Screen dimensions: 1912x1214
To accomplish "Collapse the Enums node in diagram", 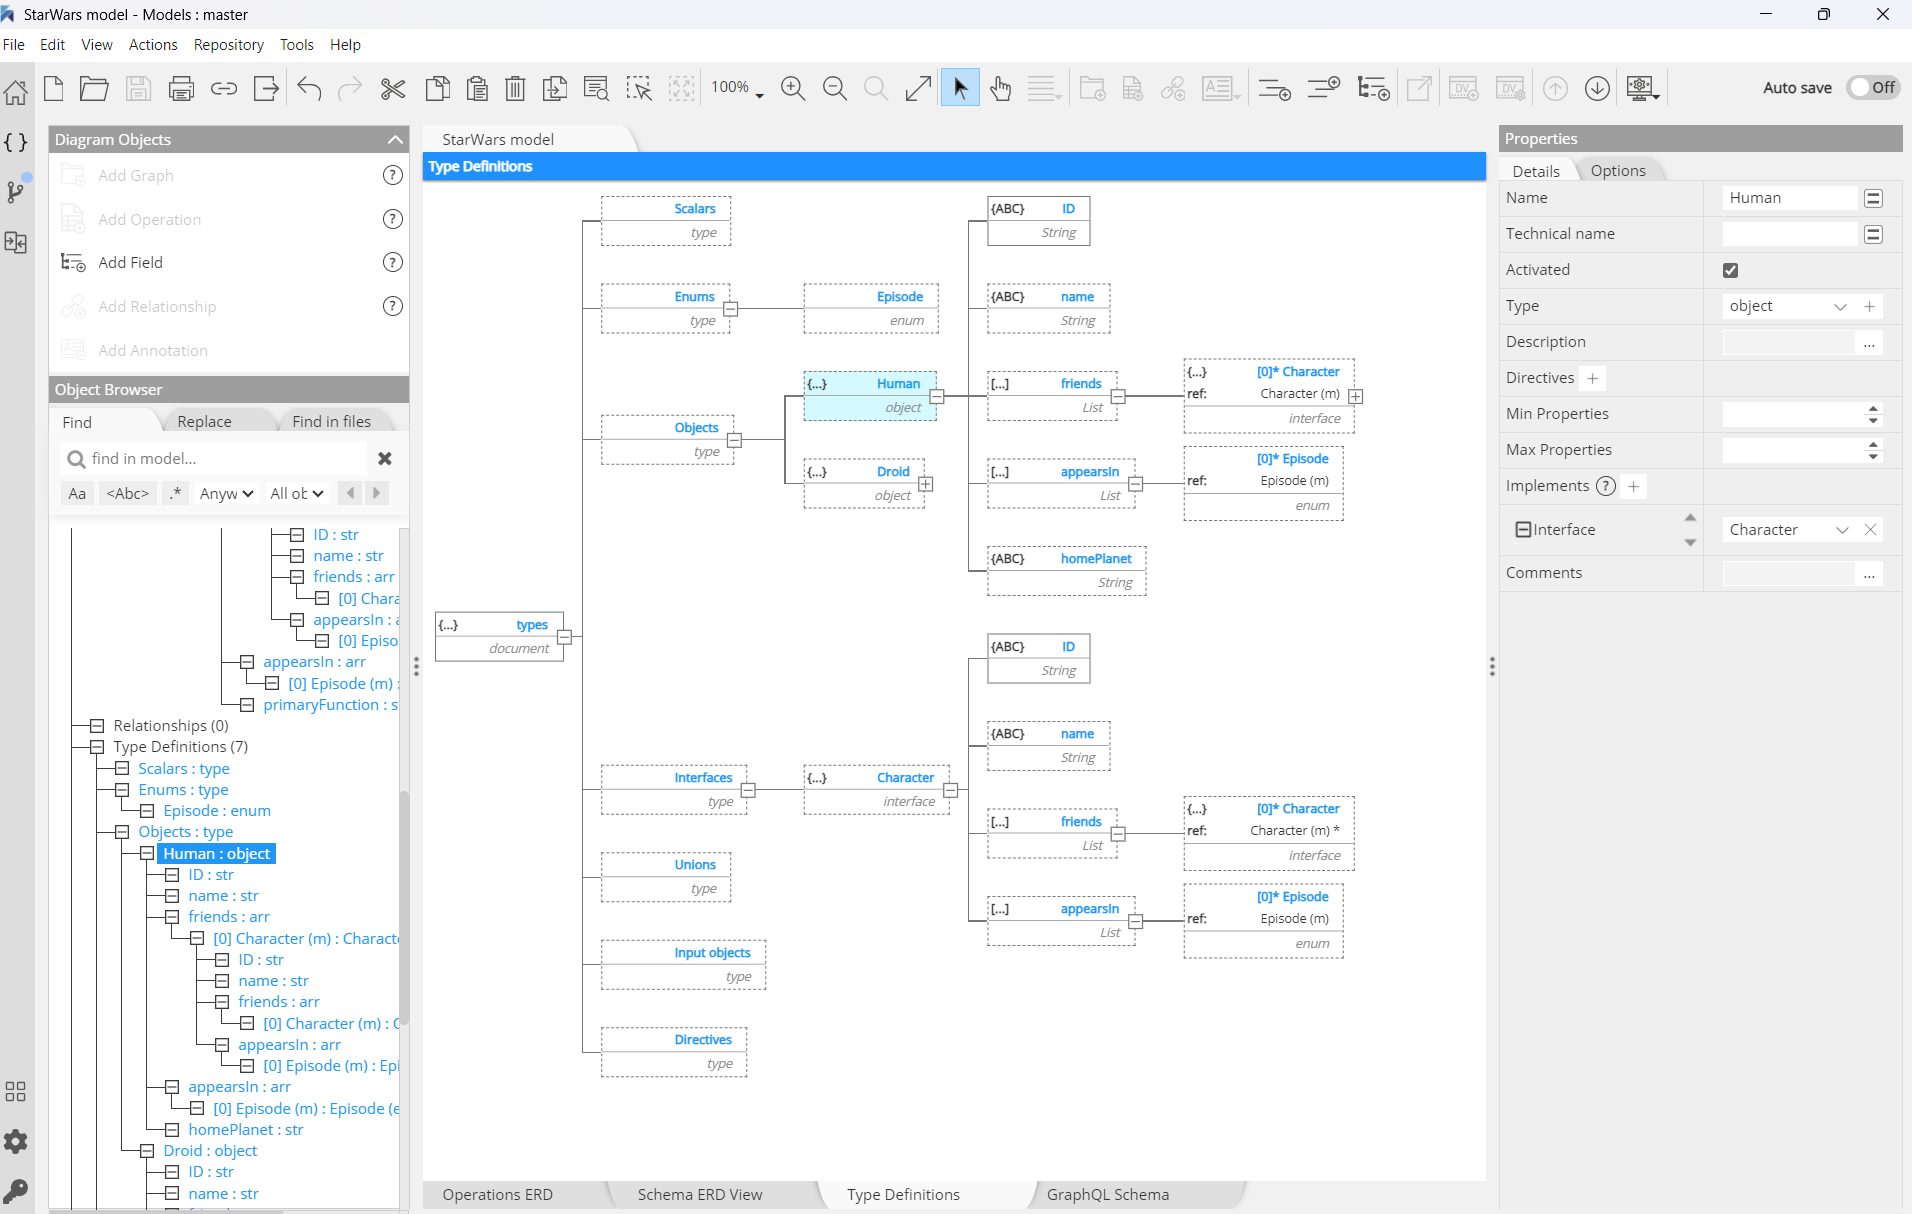I will click(x=731, y=309).
